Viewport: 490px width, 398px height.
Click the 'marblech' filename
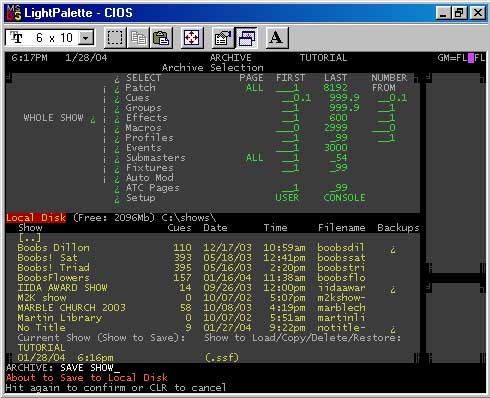(341, 308)
